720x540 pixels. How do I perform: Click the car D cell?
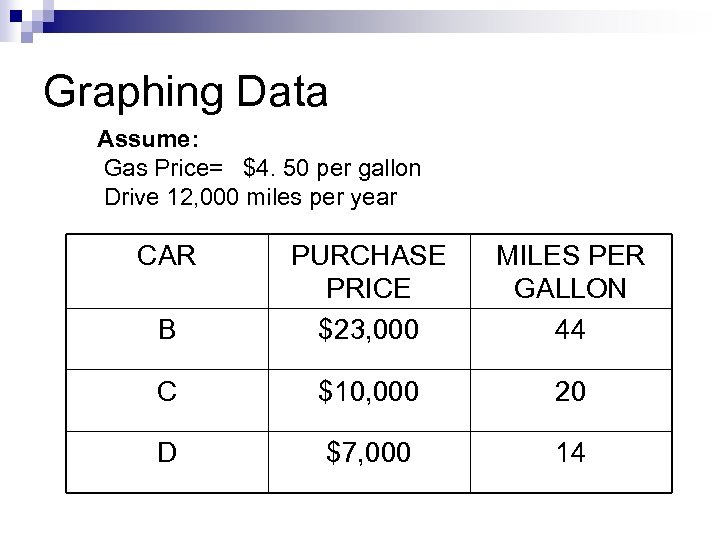[166, 454]
